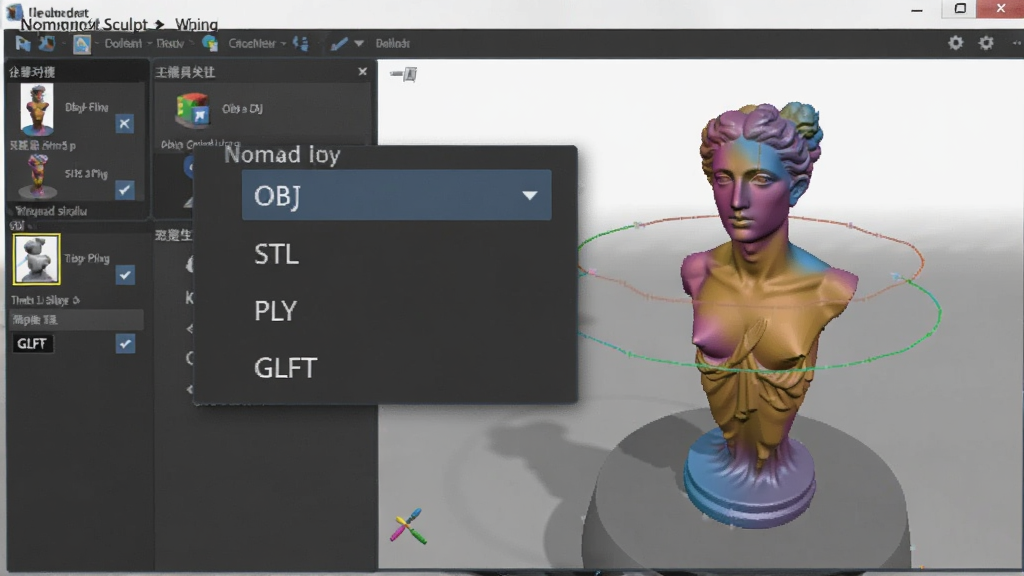The width and height of the screenshot is (1024, 576).
Task: Click the flag arrow icon in the toolbar
Action: click(x=23, y=44)
